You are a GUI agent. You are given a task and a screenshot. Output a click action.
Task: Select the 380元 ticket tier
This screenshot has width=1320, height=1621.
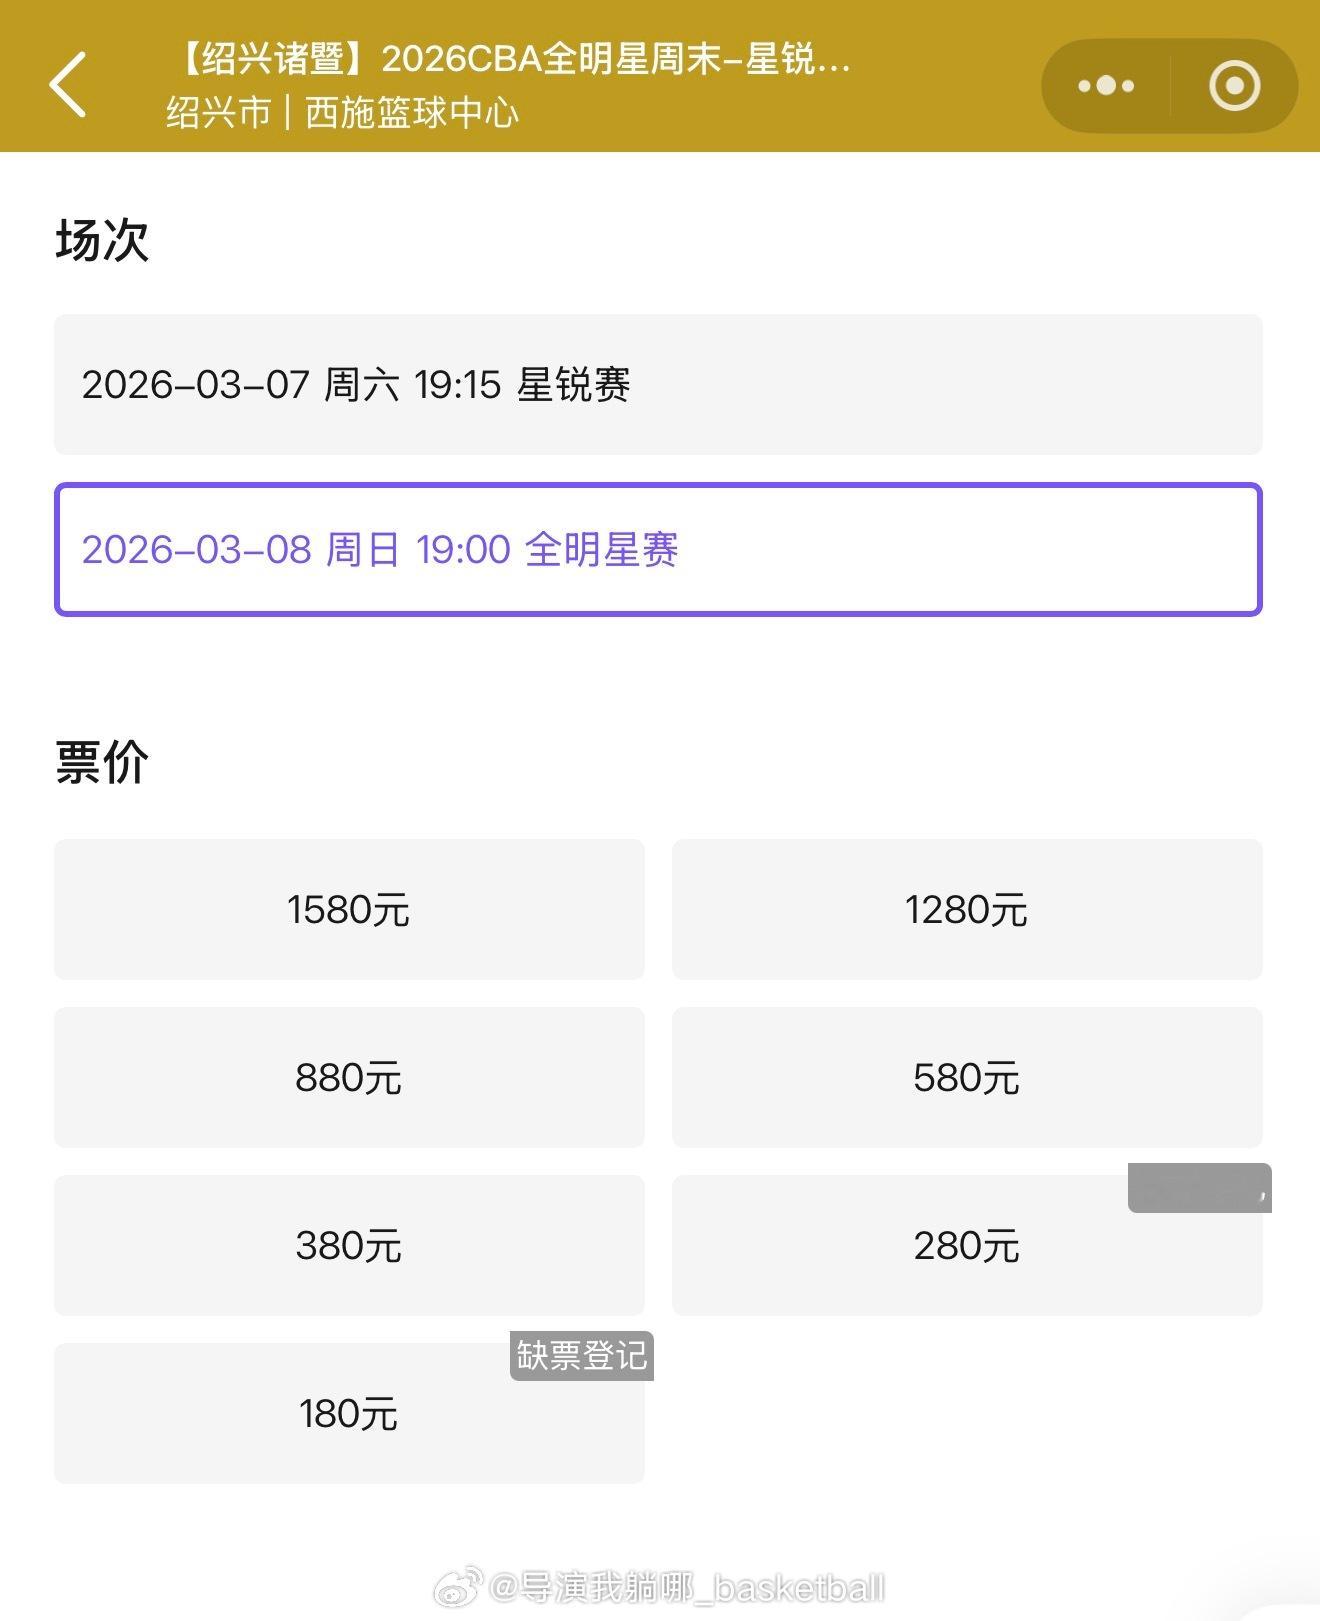(x=349, y=1246)
